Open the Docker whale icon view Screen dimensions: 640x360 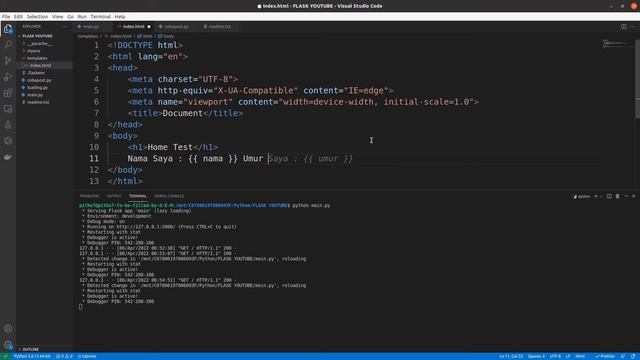point(8,157)
